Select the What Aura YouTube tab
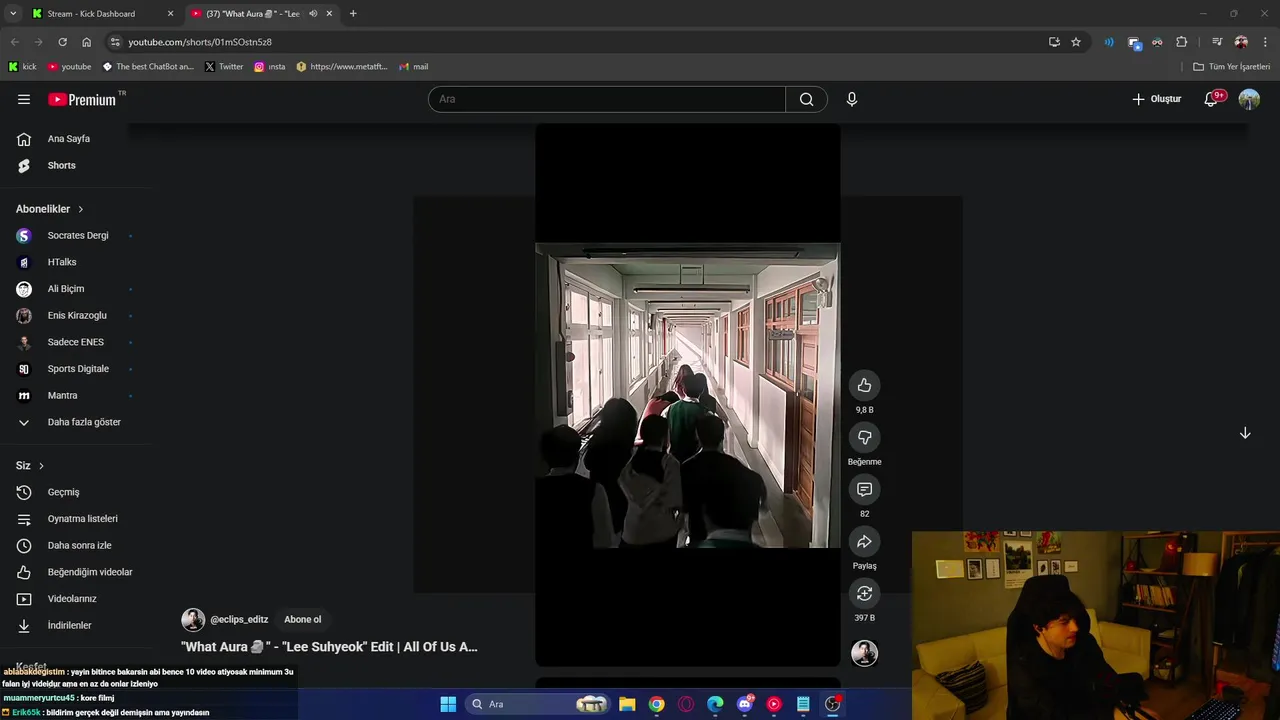The width and height of the screenshot is (1280, 720). [252, 14]
